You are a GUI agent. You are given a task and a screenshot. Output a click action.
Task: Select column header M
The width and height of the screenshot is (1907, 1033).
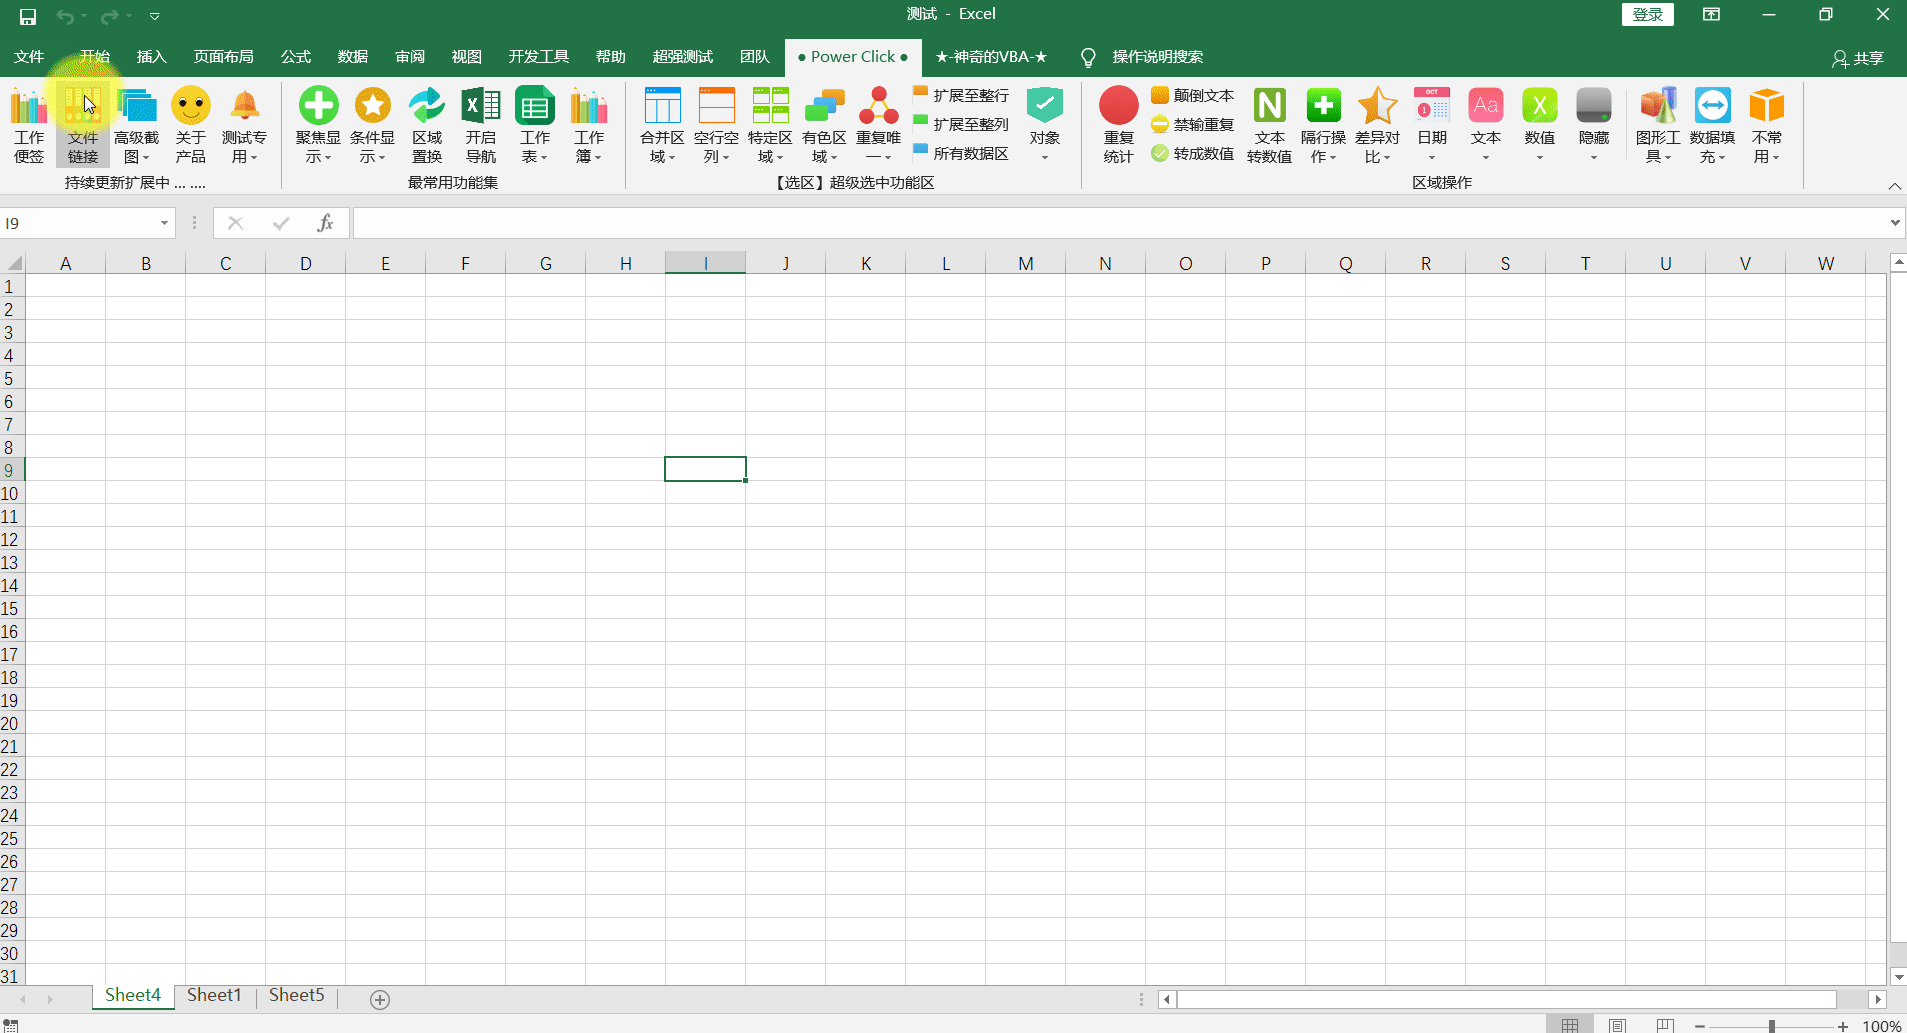click(x=1026, y=263)
